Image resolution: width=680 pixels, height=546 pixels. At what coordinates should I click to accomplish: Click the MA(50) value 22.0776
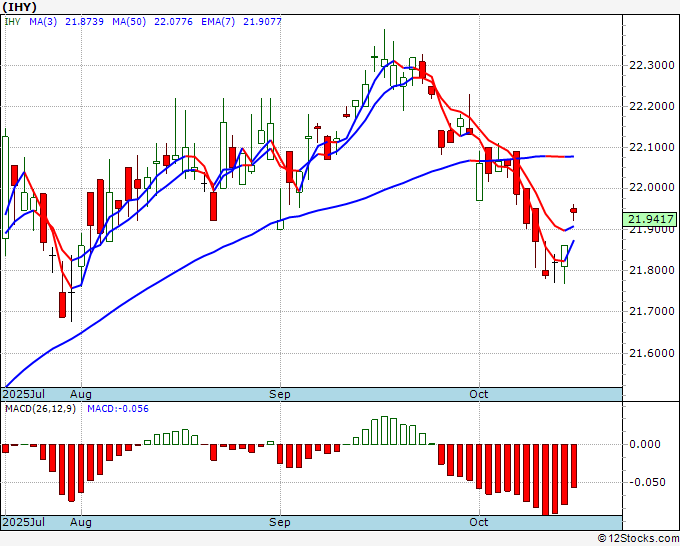tap(173, 21)
